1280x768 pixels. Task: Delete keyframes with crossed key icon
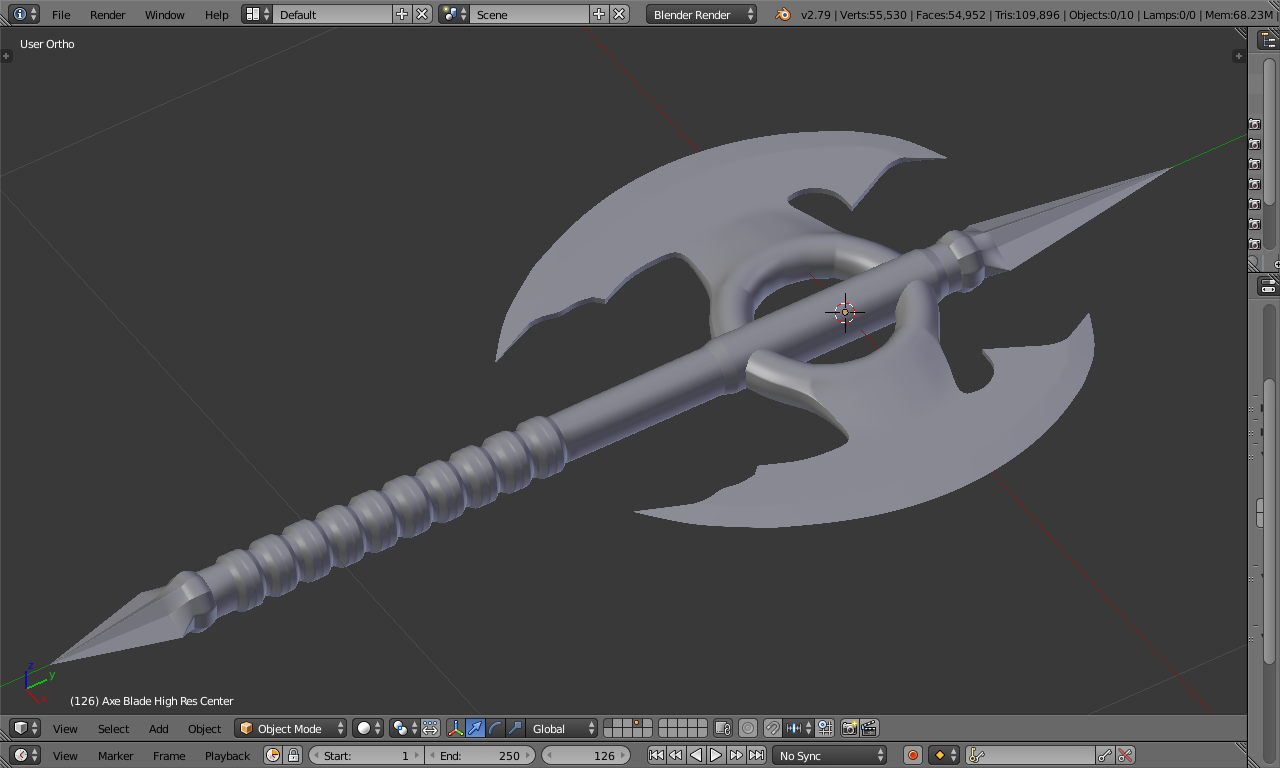1125,755
